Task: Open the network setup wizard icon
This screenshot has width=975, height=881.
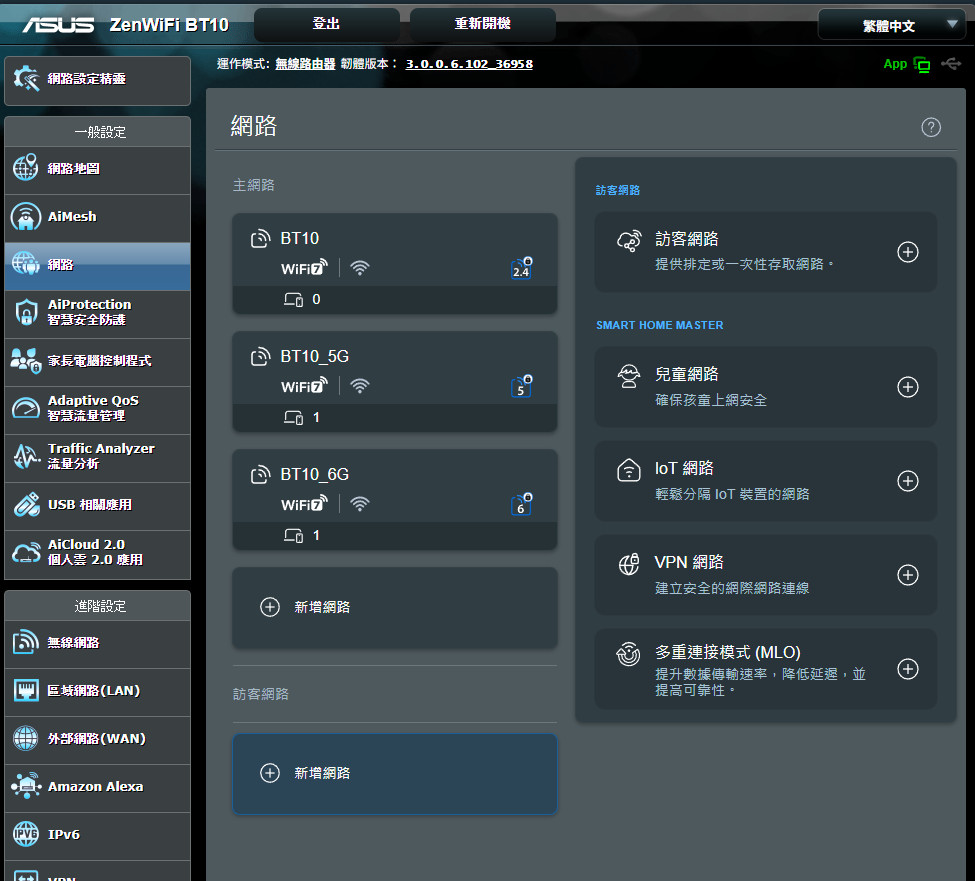Action: tap(26, 78)
